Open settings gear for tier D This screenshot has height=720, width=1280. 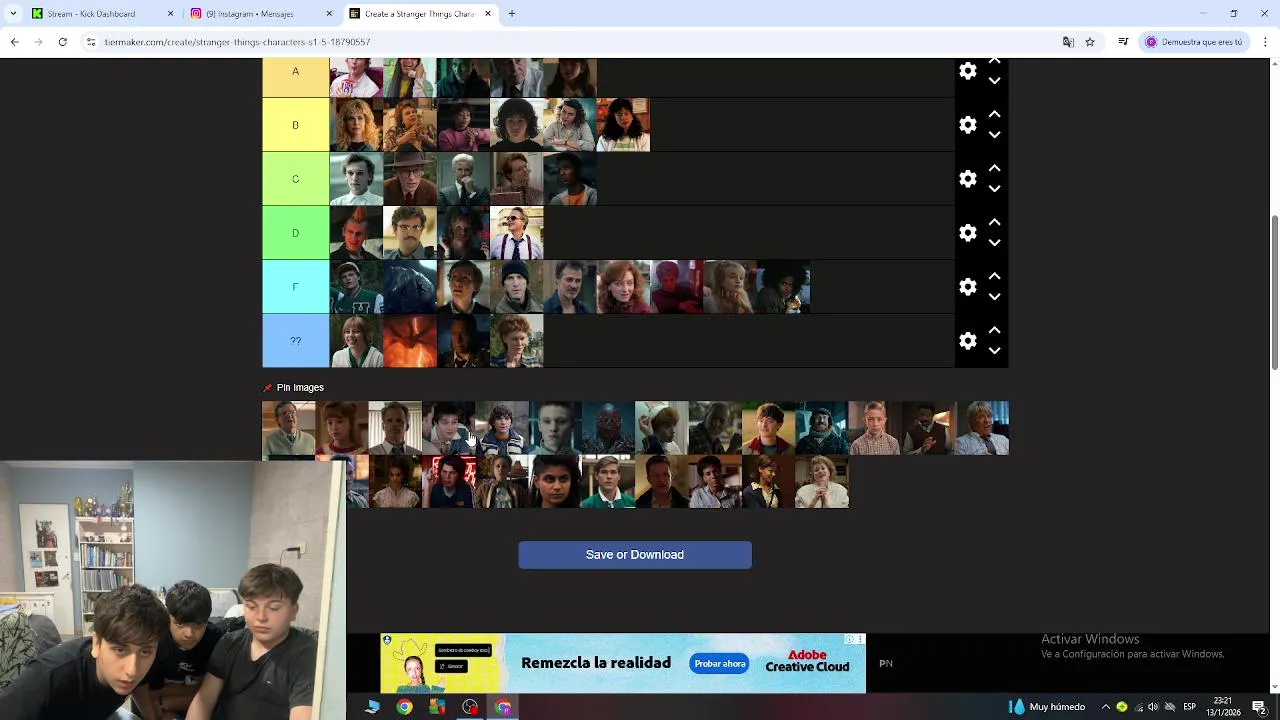pyautogui.click(x=967, y=233)
